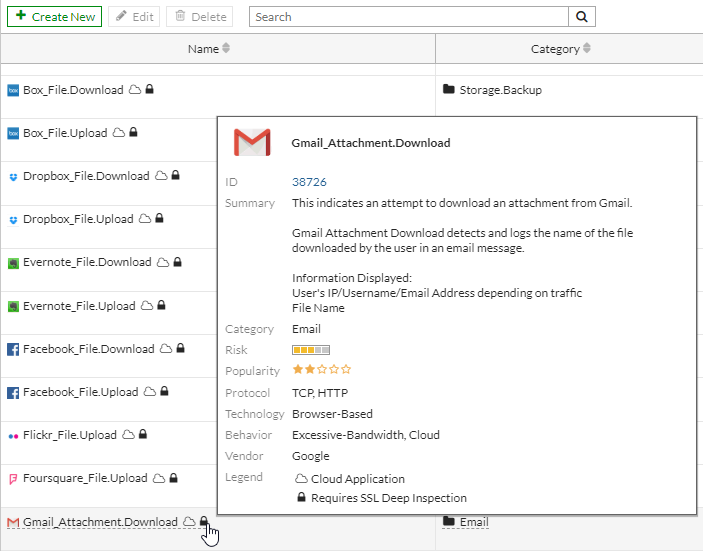The image size is (703, 551).
Task: Click into the Search input field
Action: point(408,17)
